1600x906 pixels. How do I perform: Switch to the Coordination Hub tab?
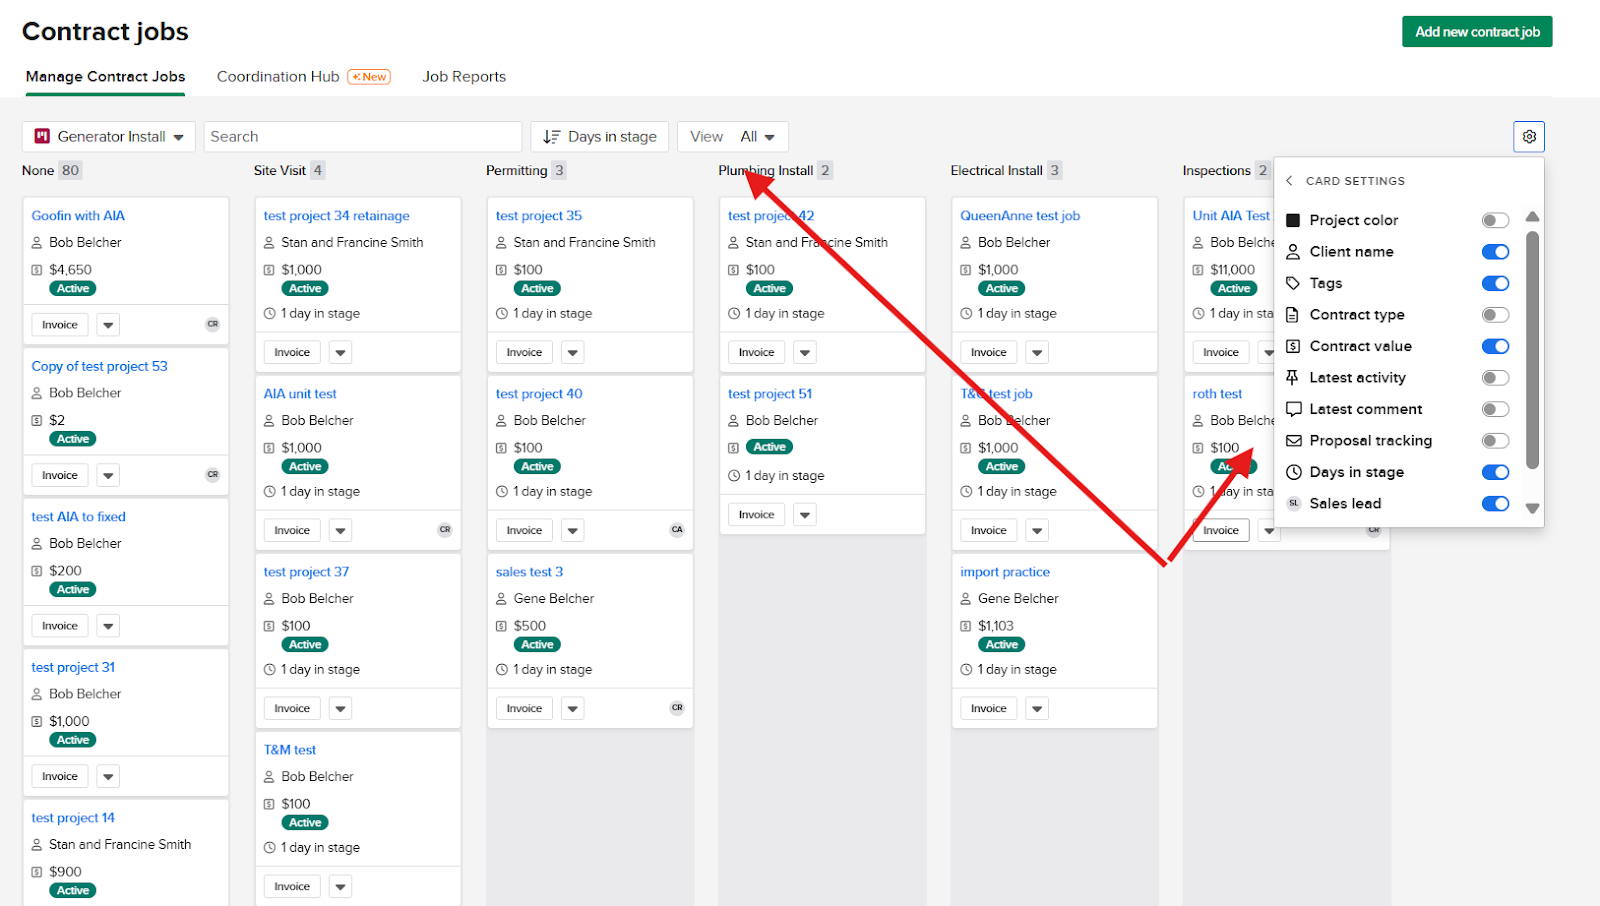[x=278, y=77]
